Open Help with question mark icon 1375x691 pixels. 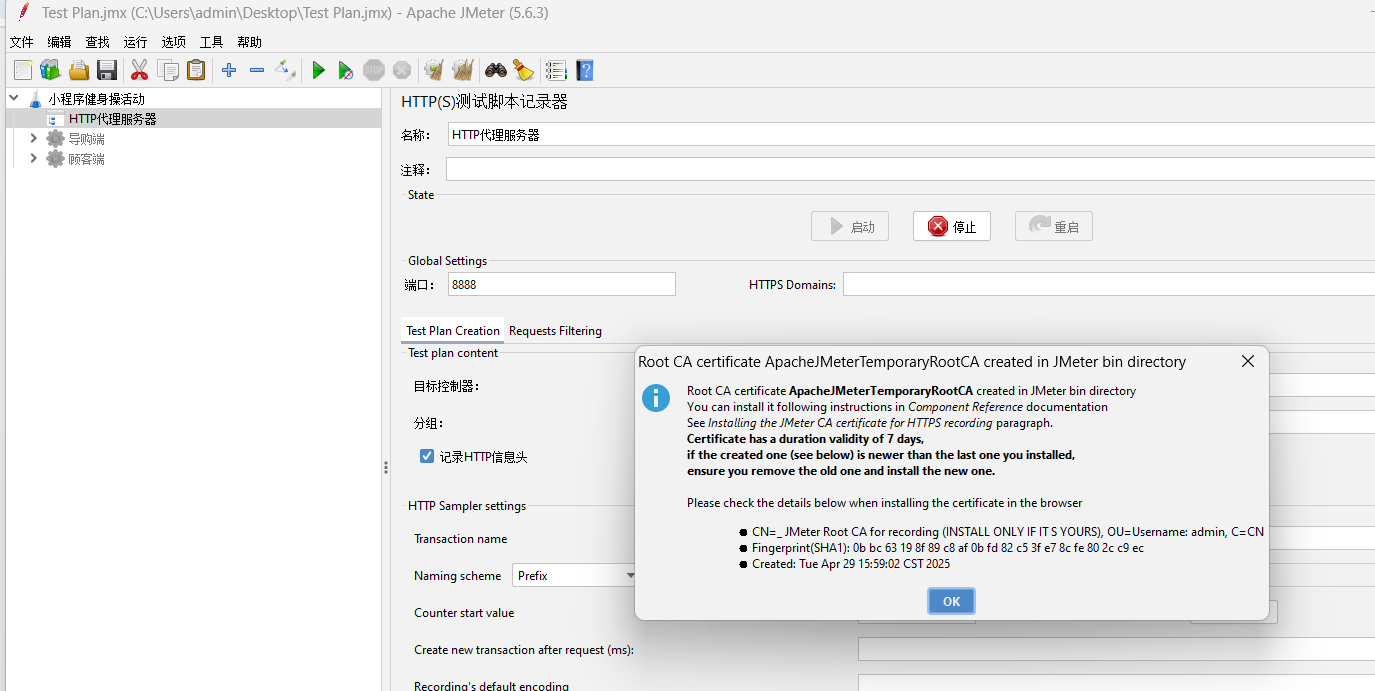[x=585, y=70]
